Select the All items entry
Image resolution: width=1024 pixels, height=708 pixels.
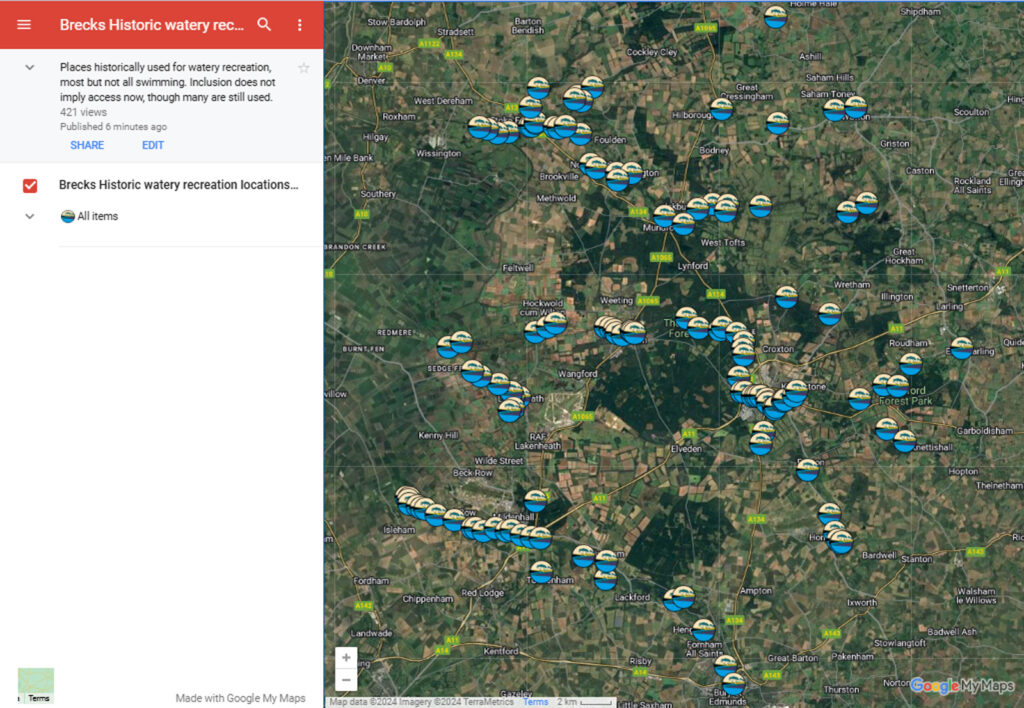click(x=97, y=216)
